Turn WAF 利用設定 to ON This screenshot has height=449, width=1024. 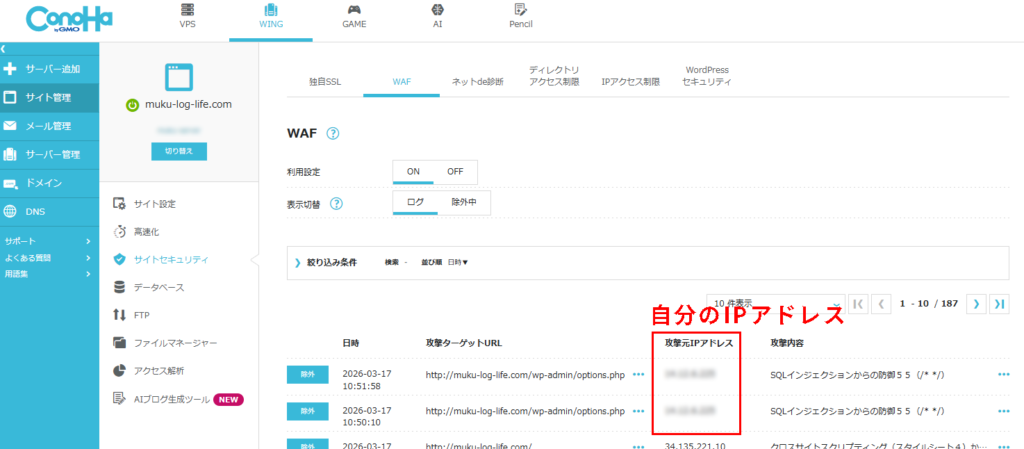[x=413, y=171]
